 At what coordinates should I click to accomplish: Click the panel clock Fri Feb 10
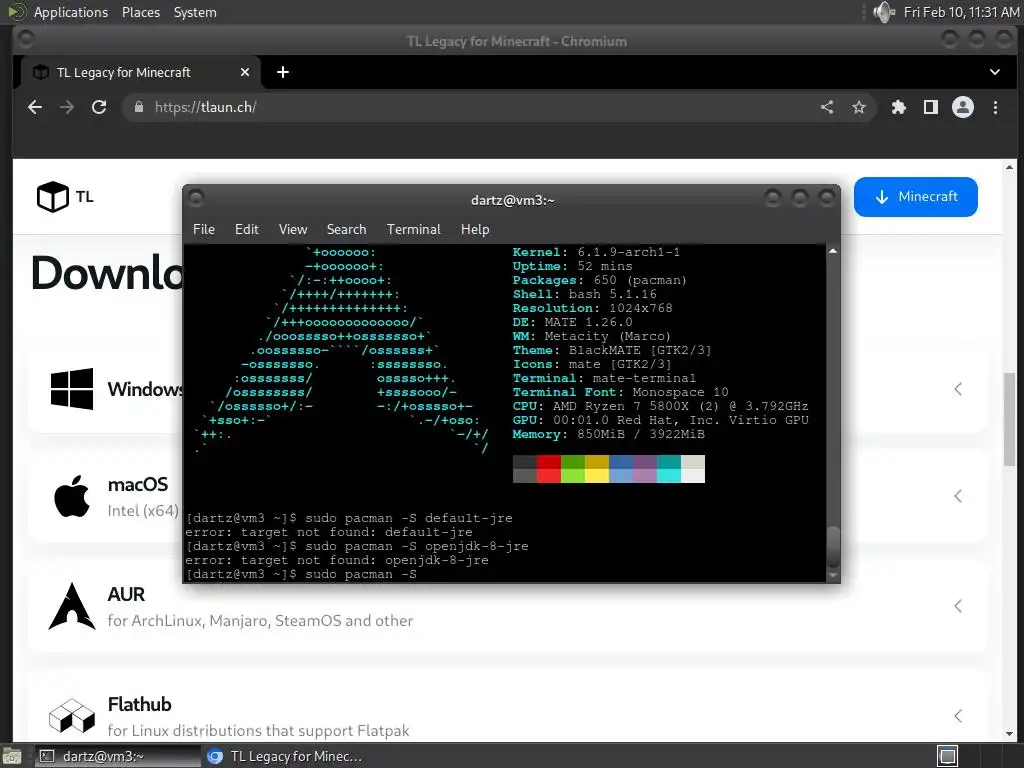click(x=961, y=12)
